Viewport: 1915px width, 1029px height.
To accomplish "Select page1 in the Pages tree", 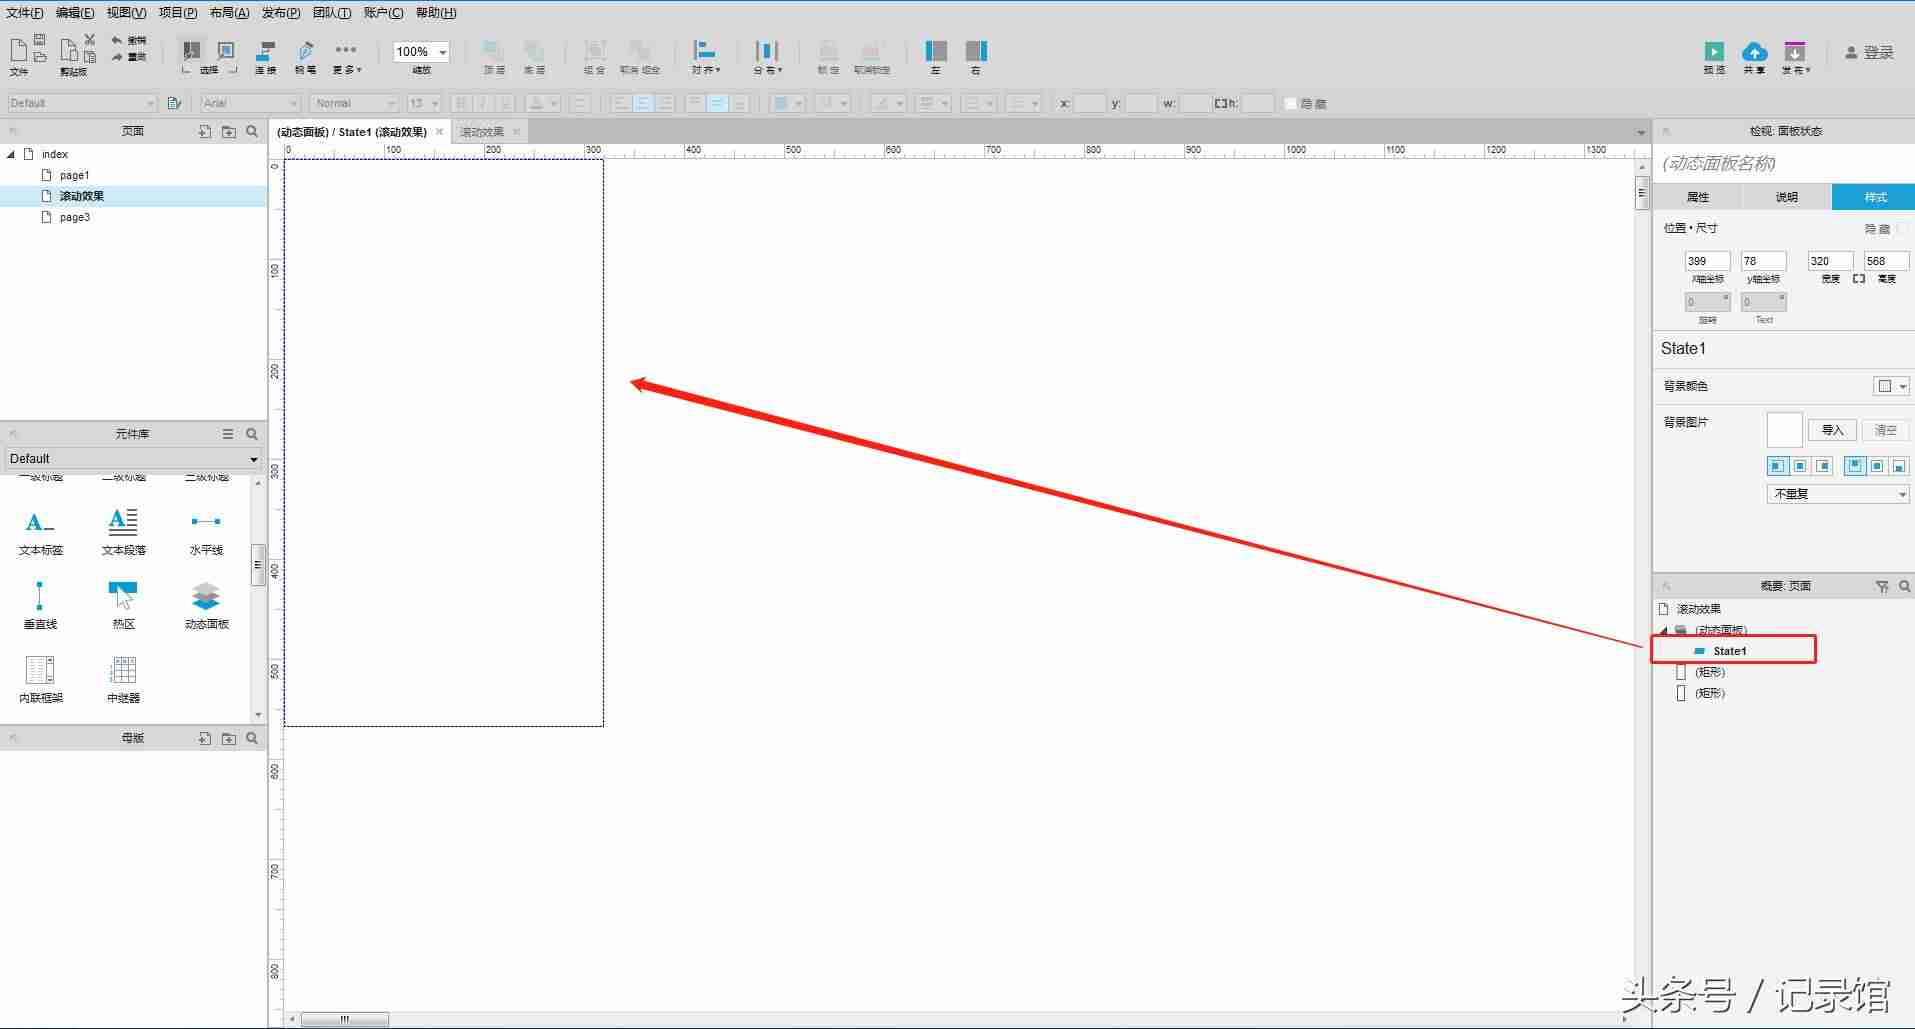I will coord(74,175).
